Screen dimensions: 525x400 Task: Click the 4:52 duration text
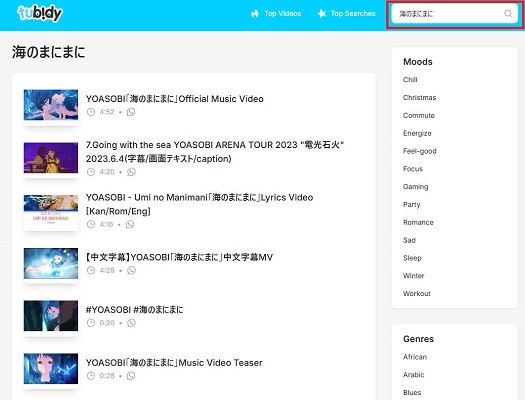point(107,112)
